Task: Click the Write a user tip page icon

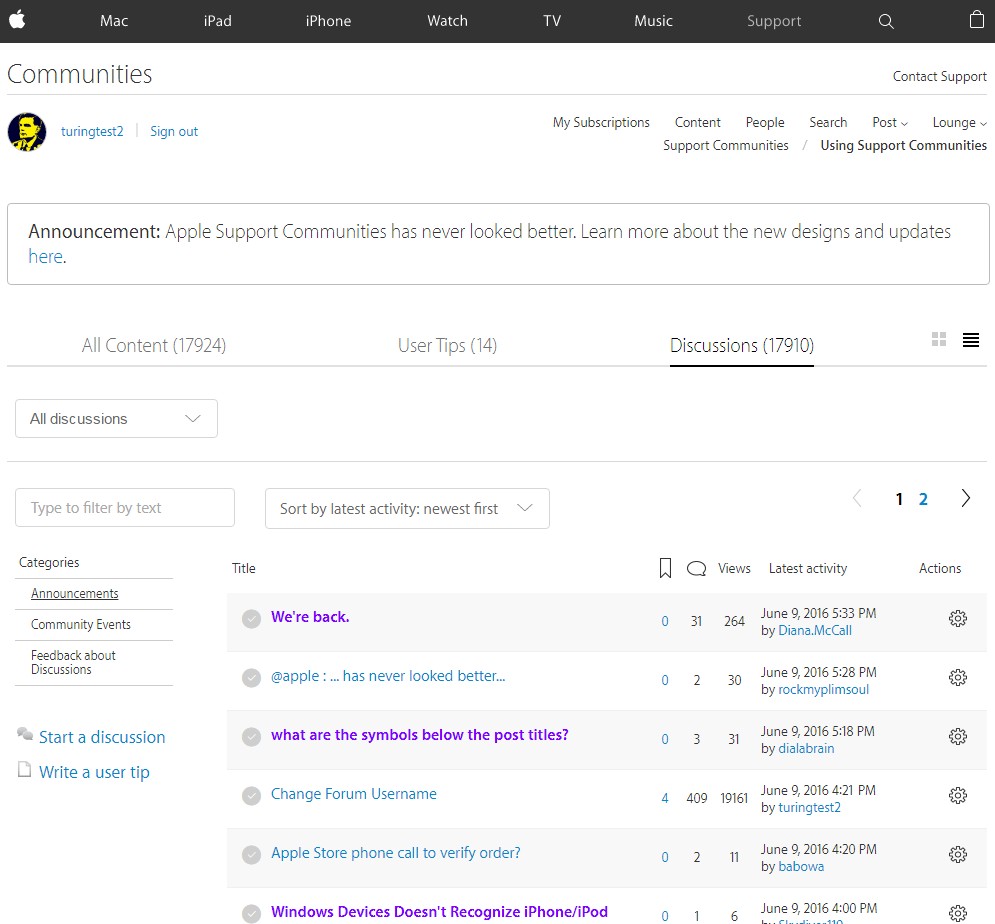Action: click(22, 770)
